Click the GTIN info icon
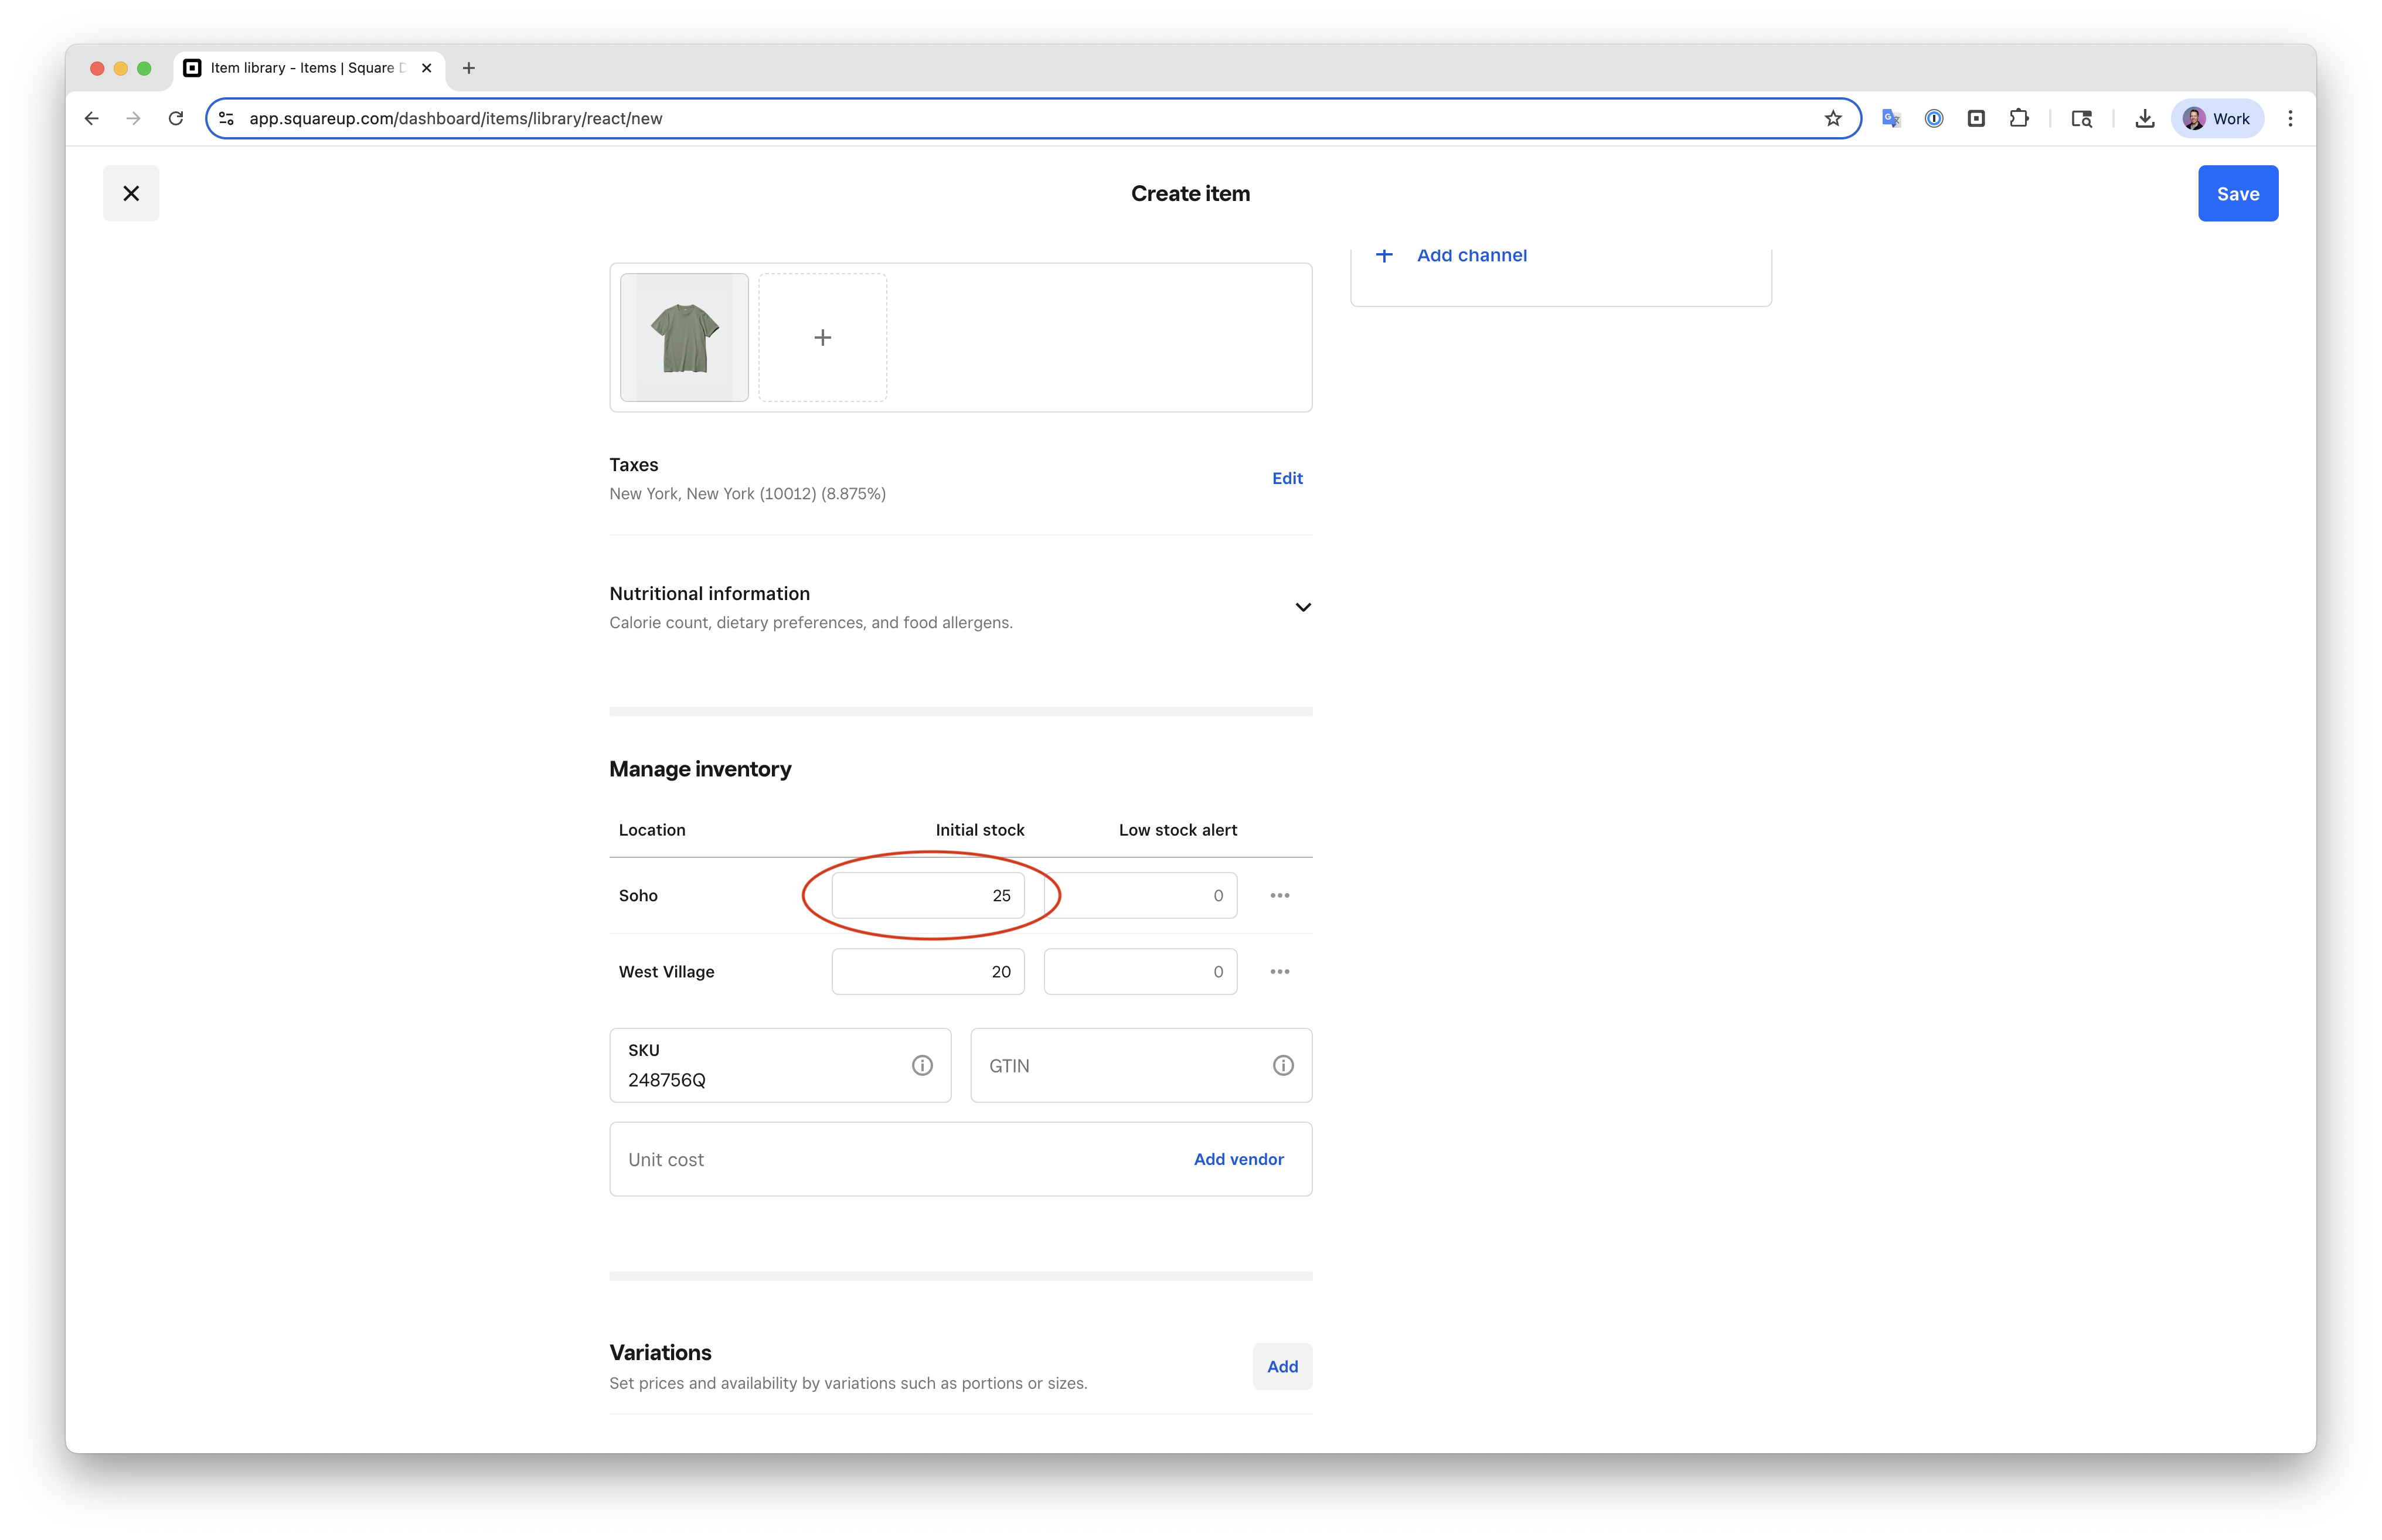This screenshot has height=1540, width=2382. coord(1283,1065)
